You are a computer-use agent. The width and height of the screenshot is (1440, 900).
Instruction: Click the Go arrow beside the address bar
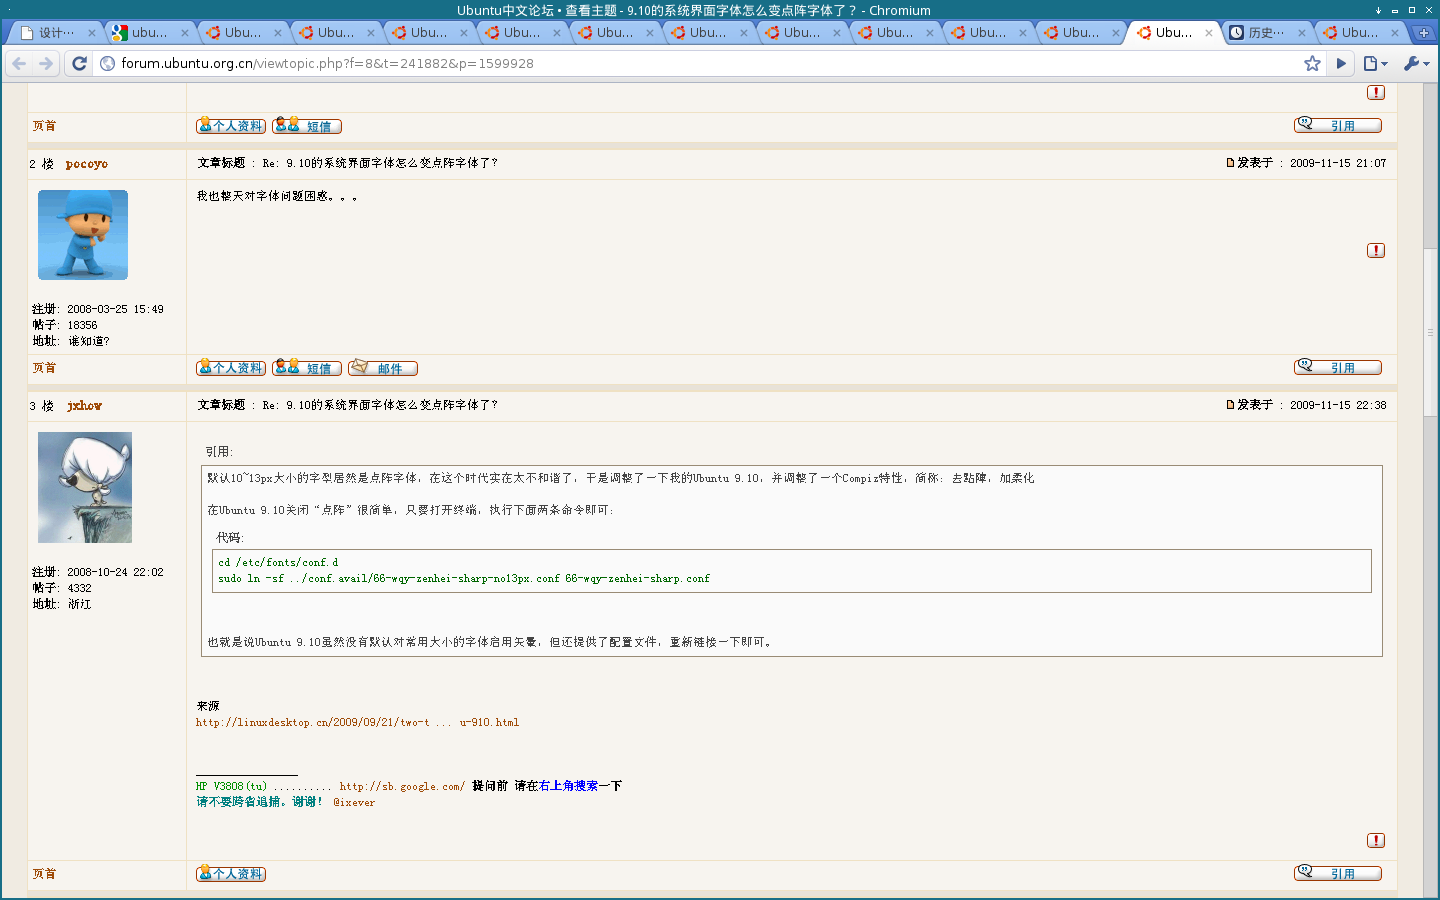click(1342, 64)
